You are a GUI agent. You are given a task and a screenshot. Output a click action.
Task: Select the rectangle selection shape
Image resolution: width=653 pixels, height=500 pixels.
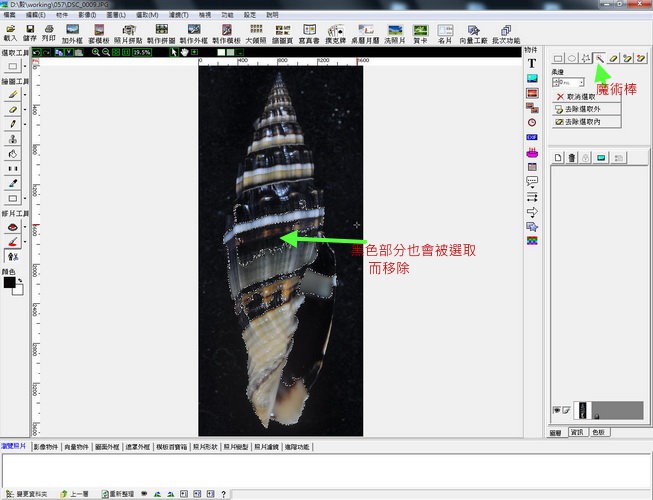(558, 59)
